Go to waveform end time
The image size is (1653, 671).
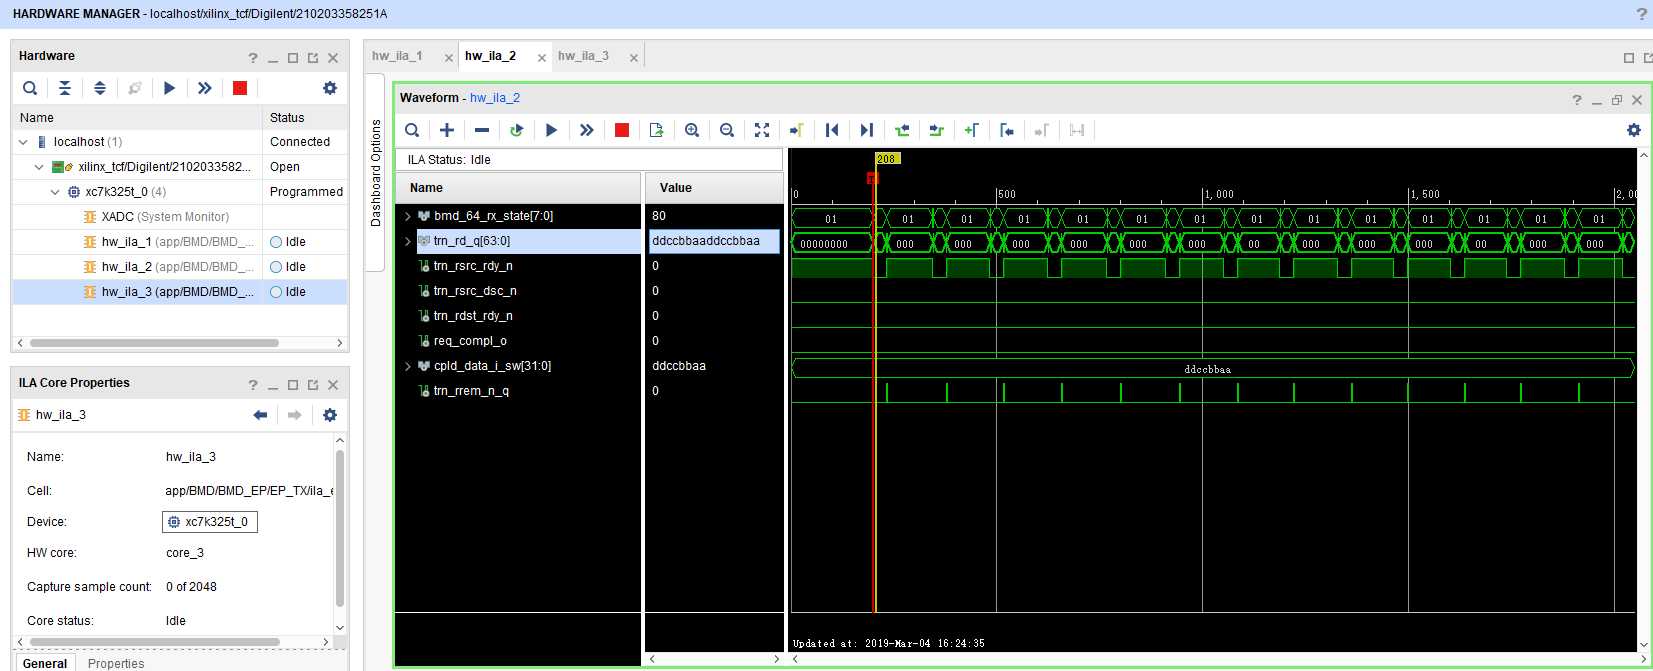coord(867,130)
